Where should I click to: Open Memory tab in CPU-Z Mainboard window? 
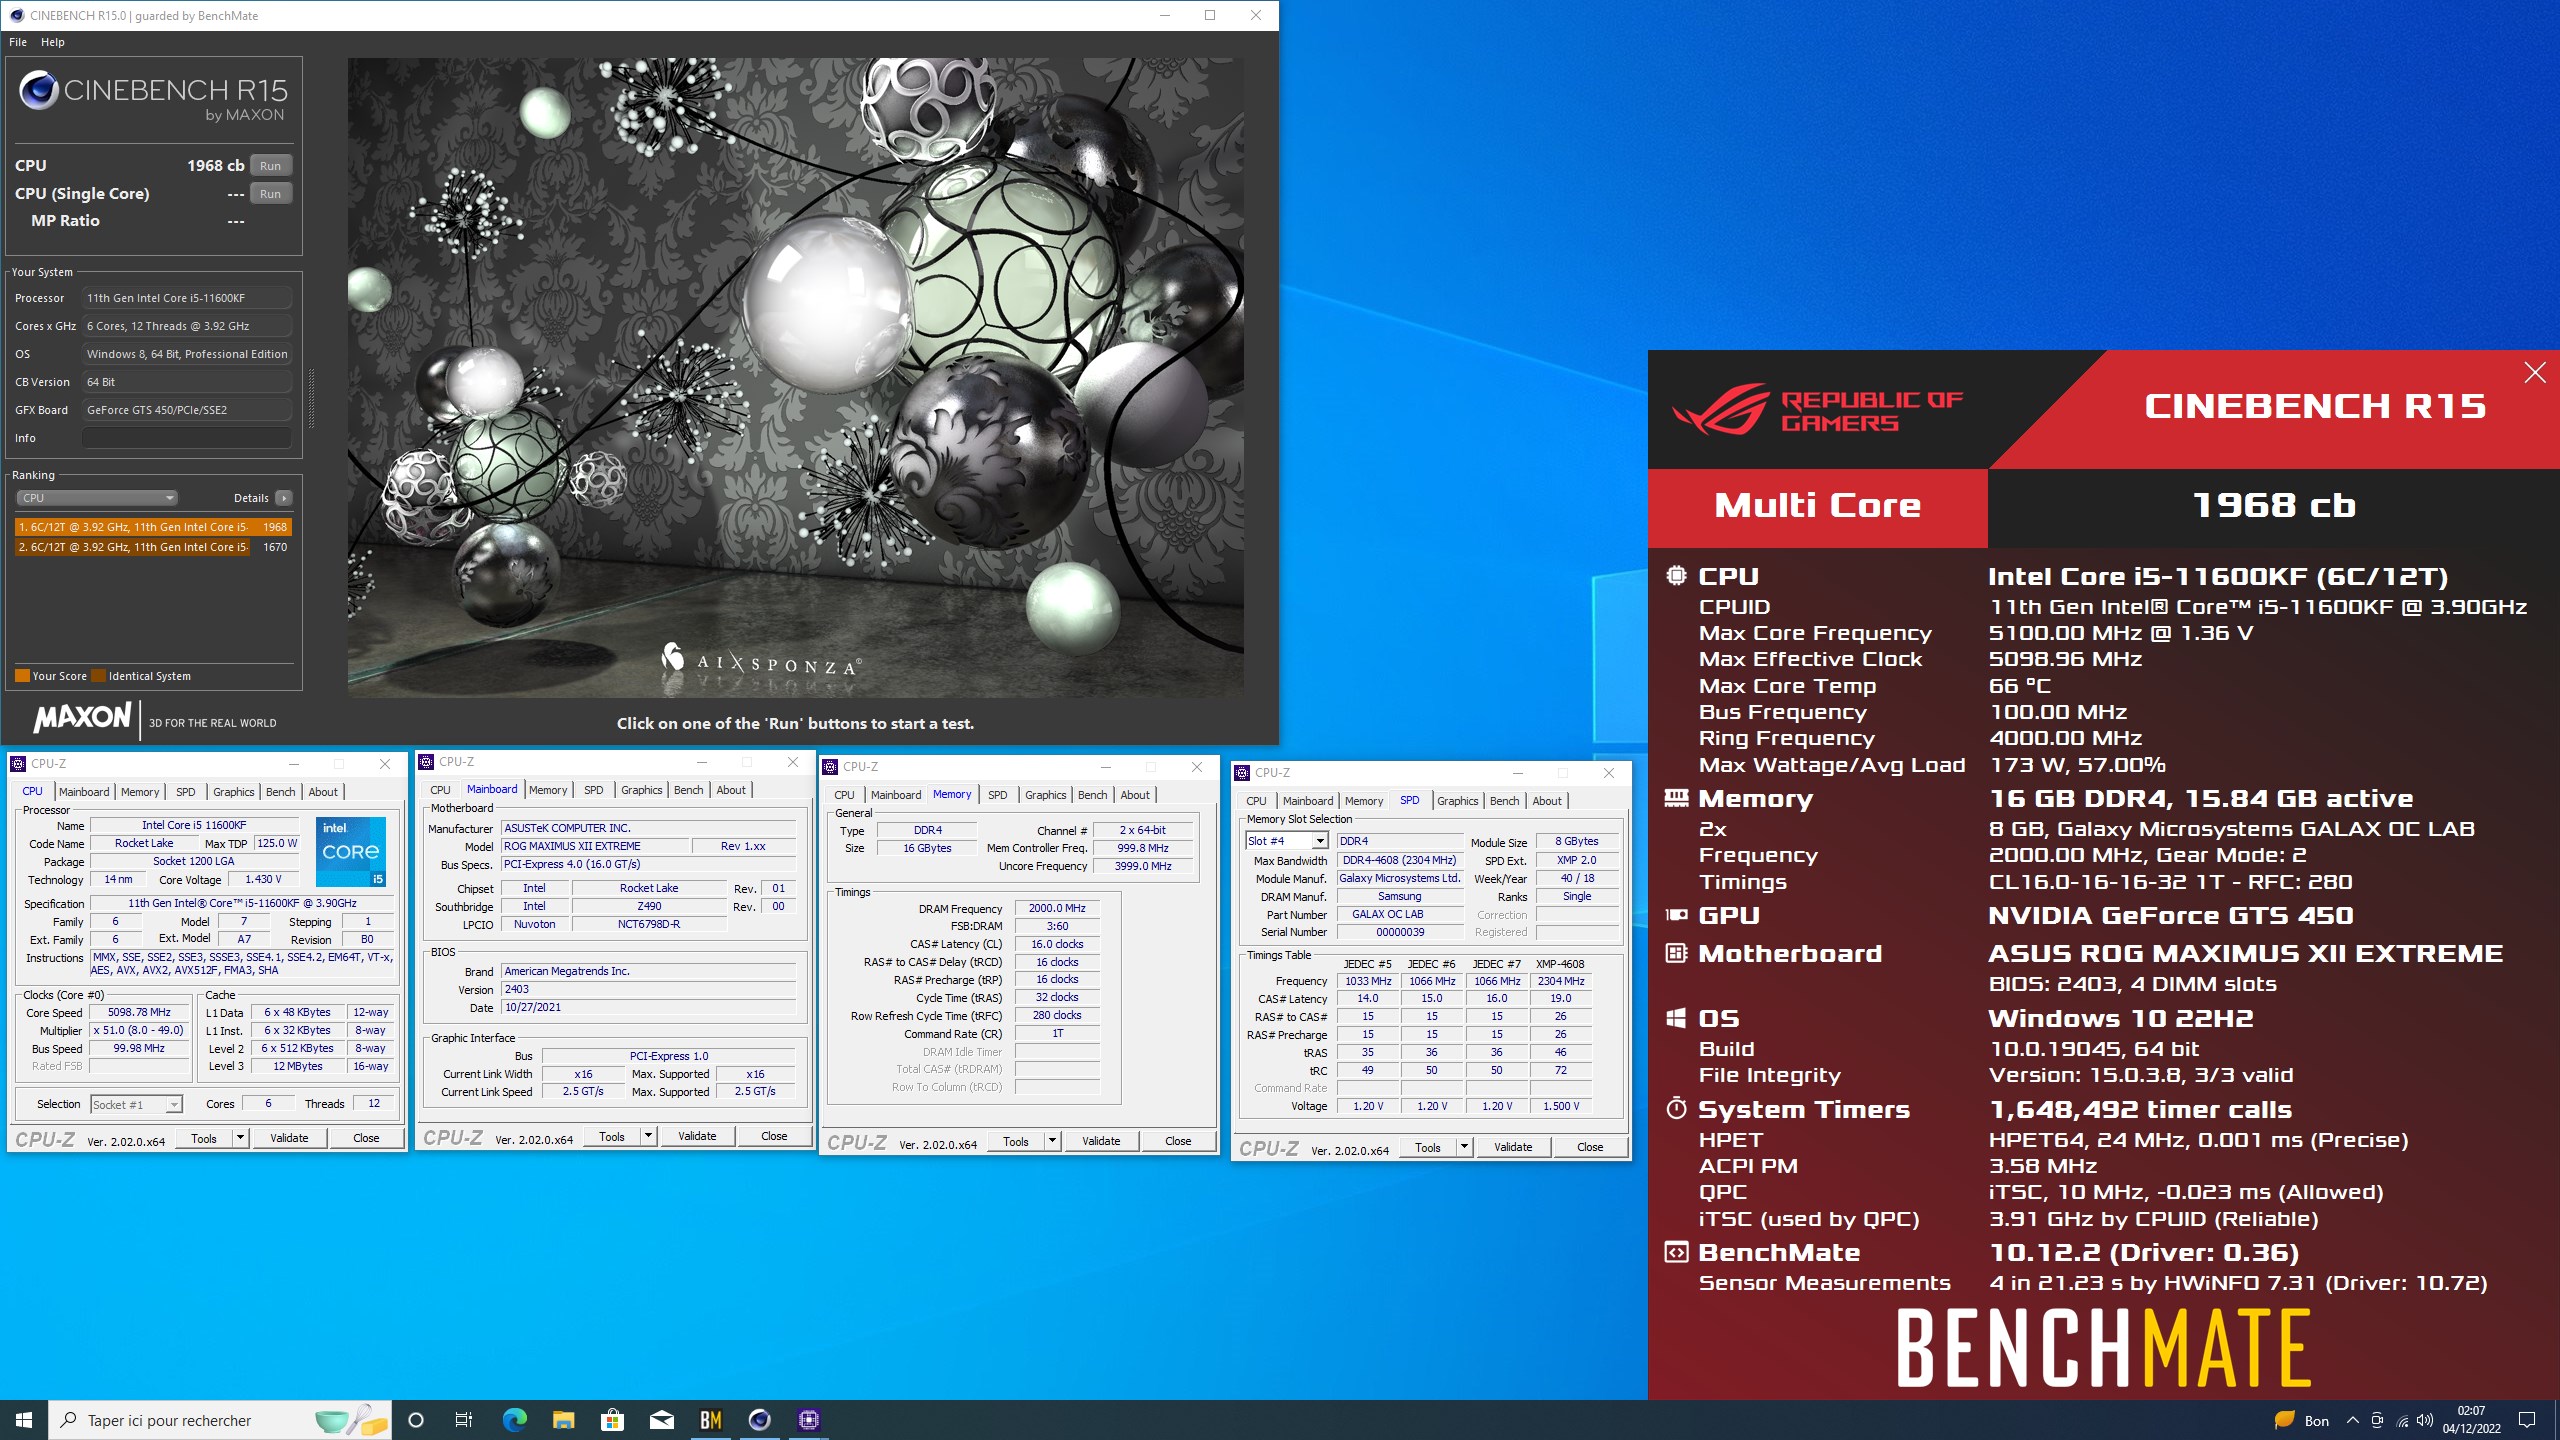tap(548, 790)
